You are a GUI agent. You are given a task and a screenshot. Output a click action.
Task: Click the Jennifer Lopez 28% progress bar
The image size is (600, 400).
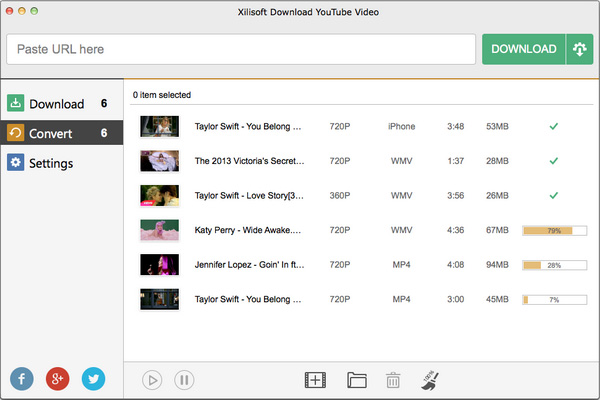(x=553, y=265)
